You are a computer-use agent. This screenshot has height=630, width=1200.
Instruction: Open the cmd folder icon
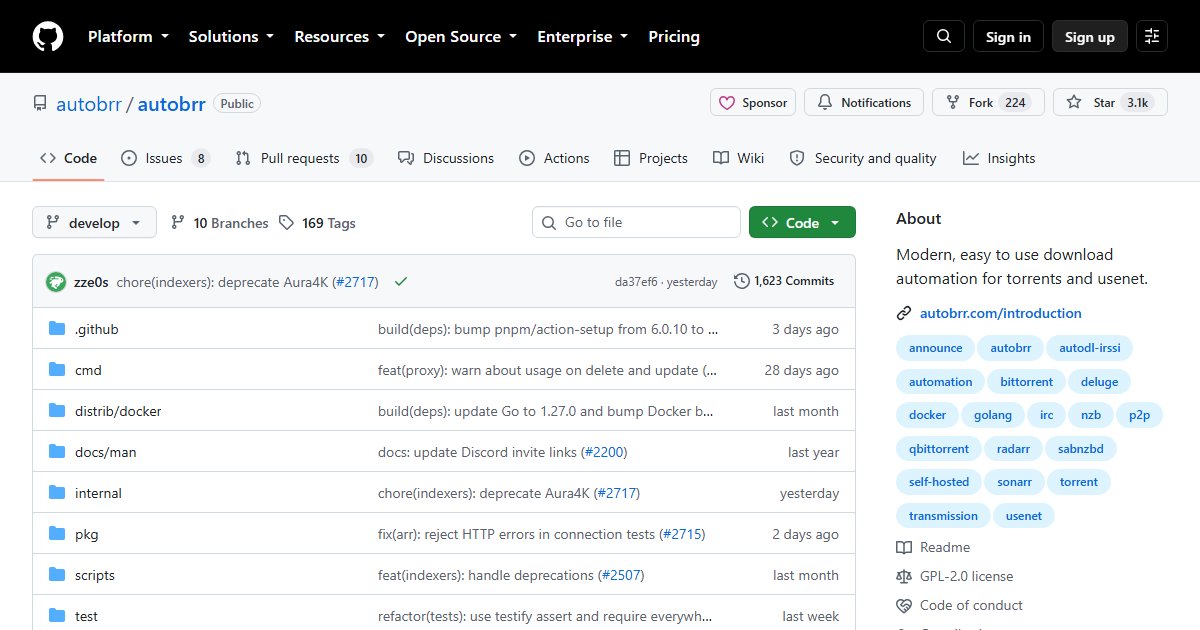(57, 370)
